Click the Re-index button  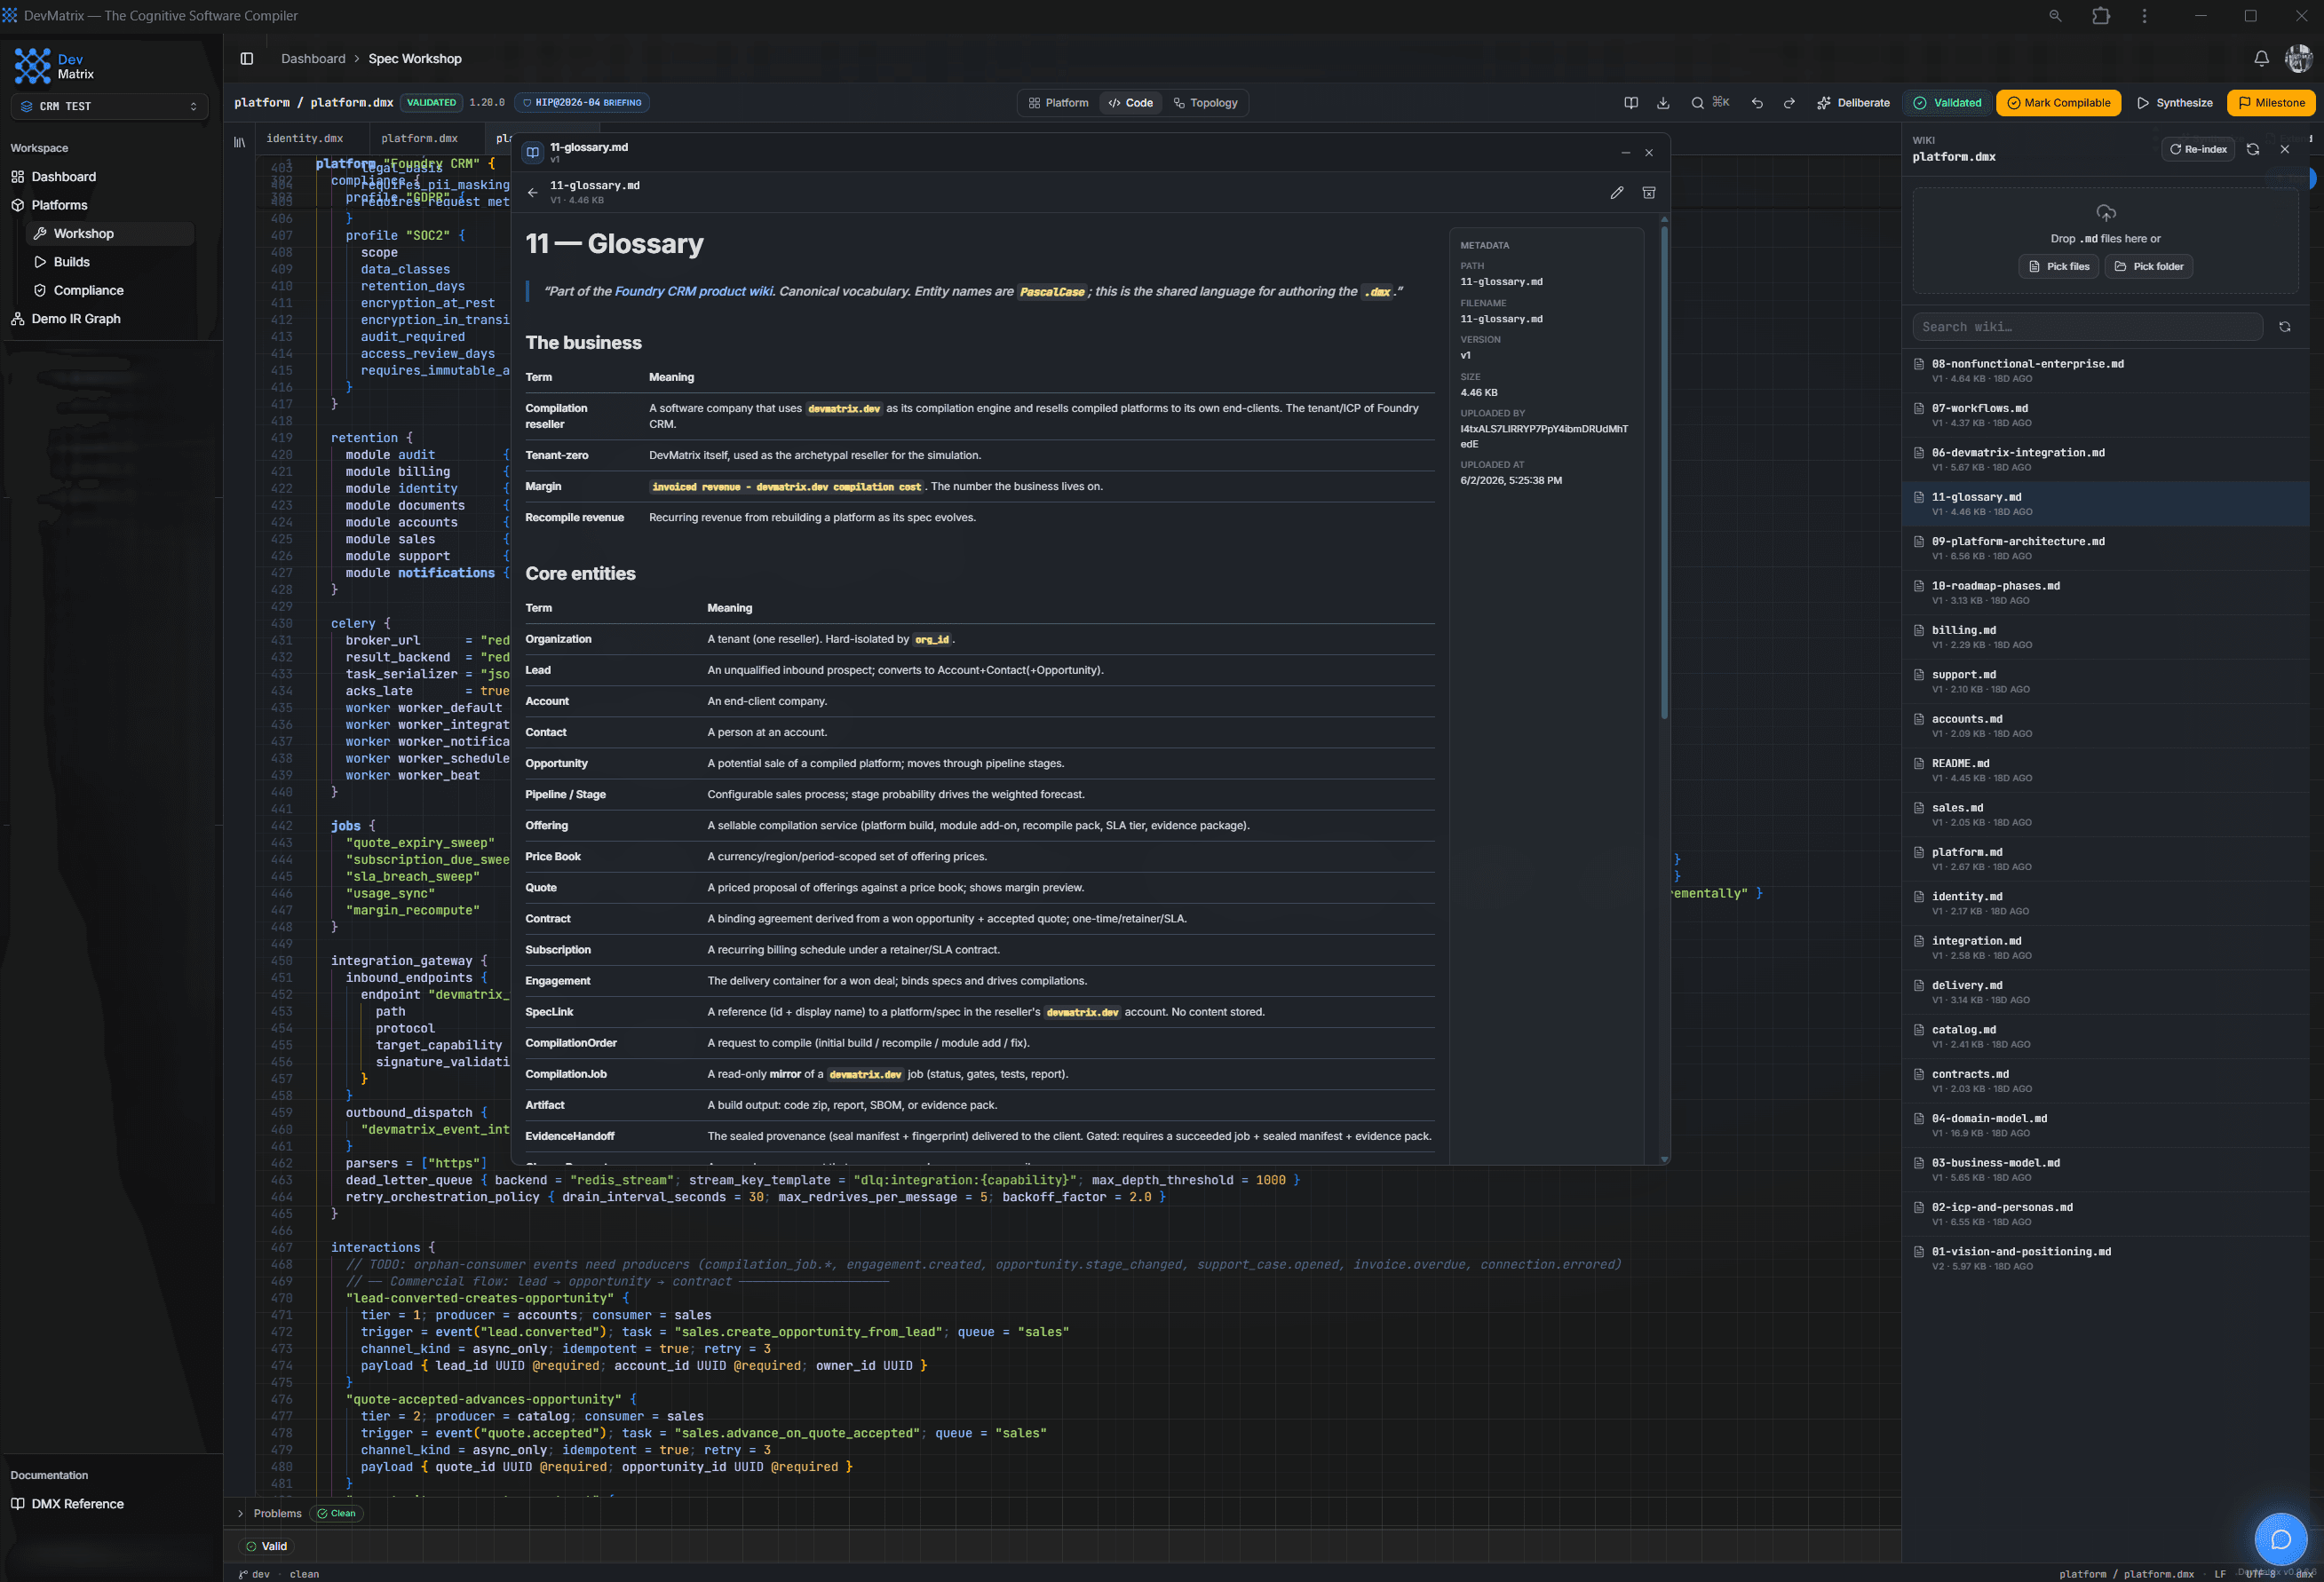click(2198, 149)
